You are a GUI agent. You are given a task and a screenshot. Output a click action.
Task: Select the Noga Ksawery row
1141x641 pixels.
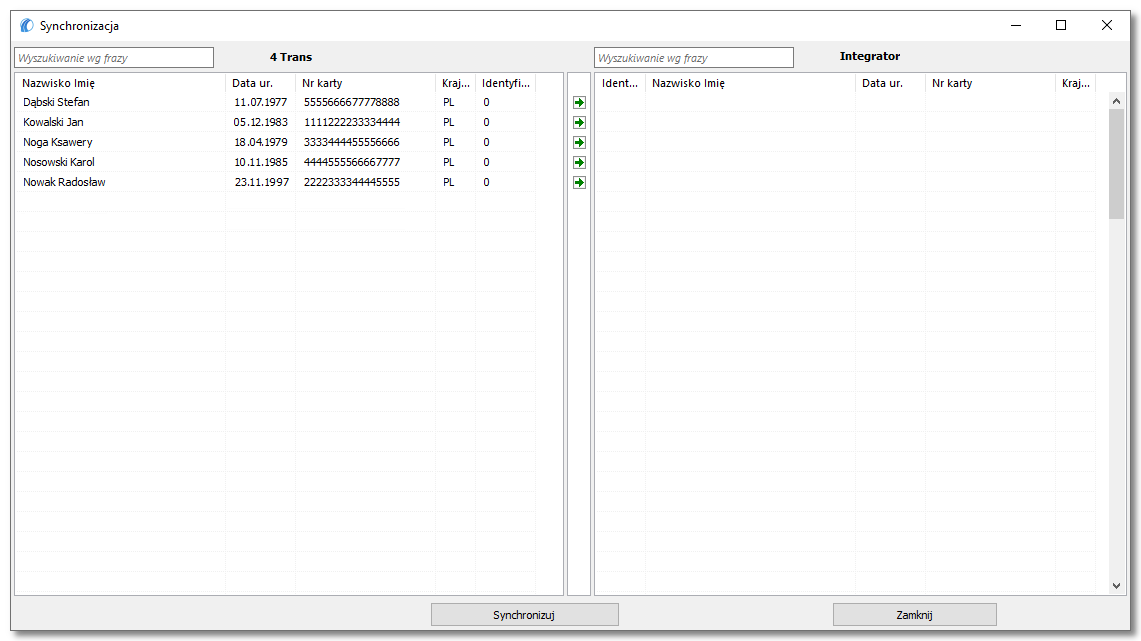(276, 143)
